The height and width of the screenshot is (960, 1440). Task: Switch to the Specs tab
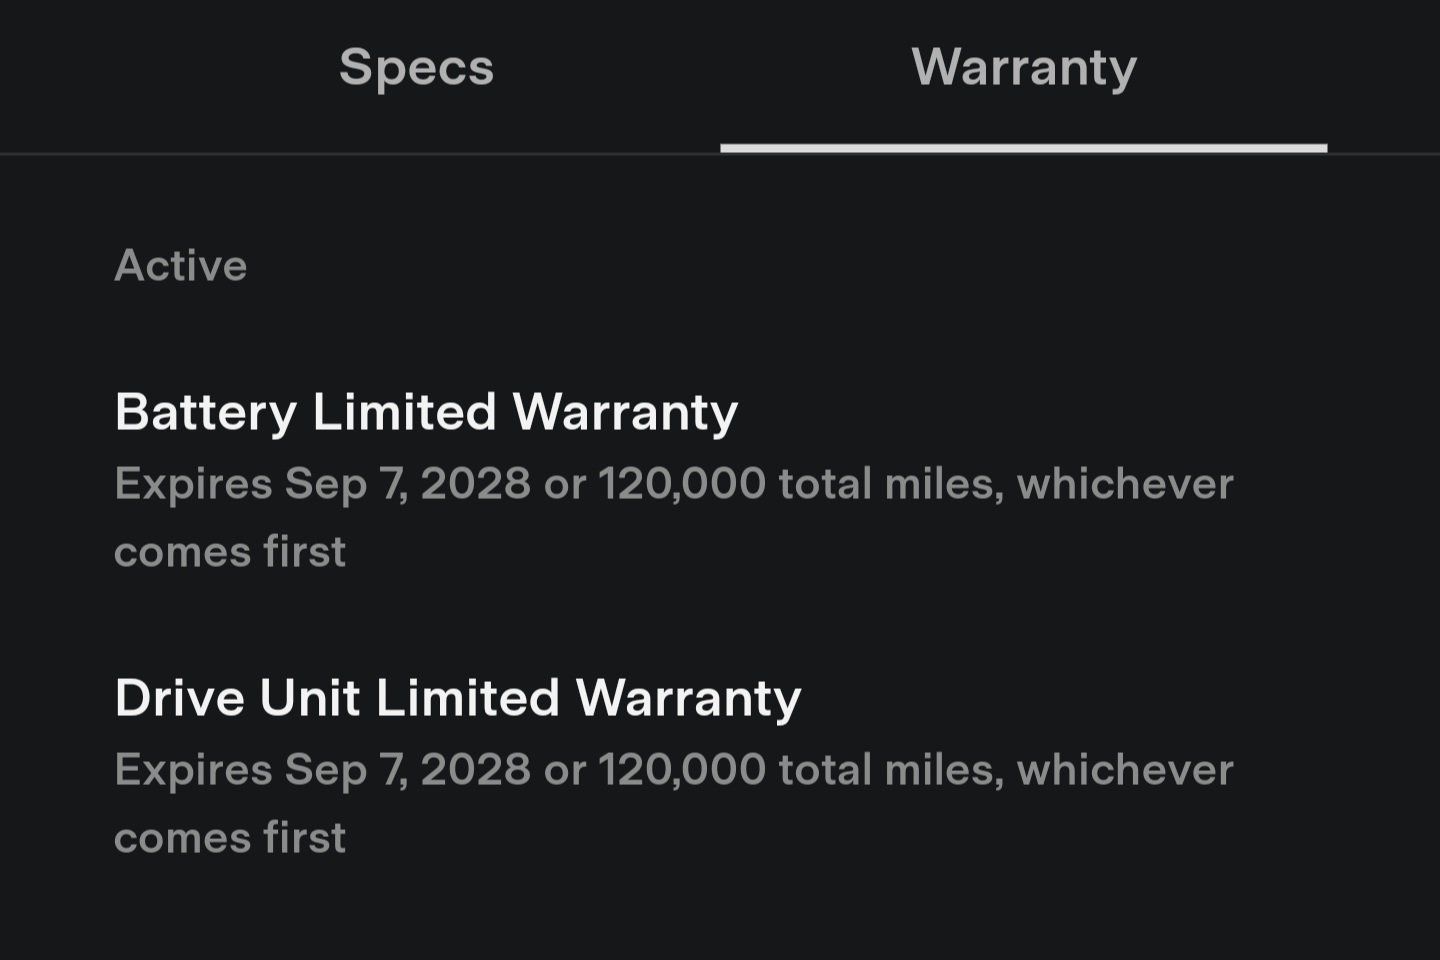click(x=416, y=68)
